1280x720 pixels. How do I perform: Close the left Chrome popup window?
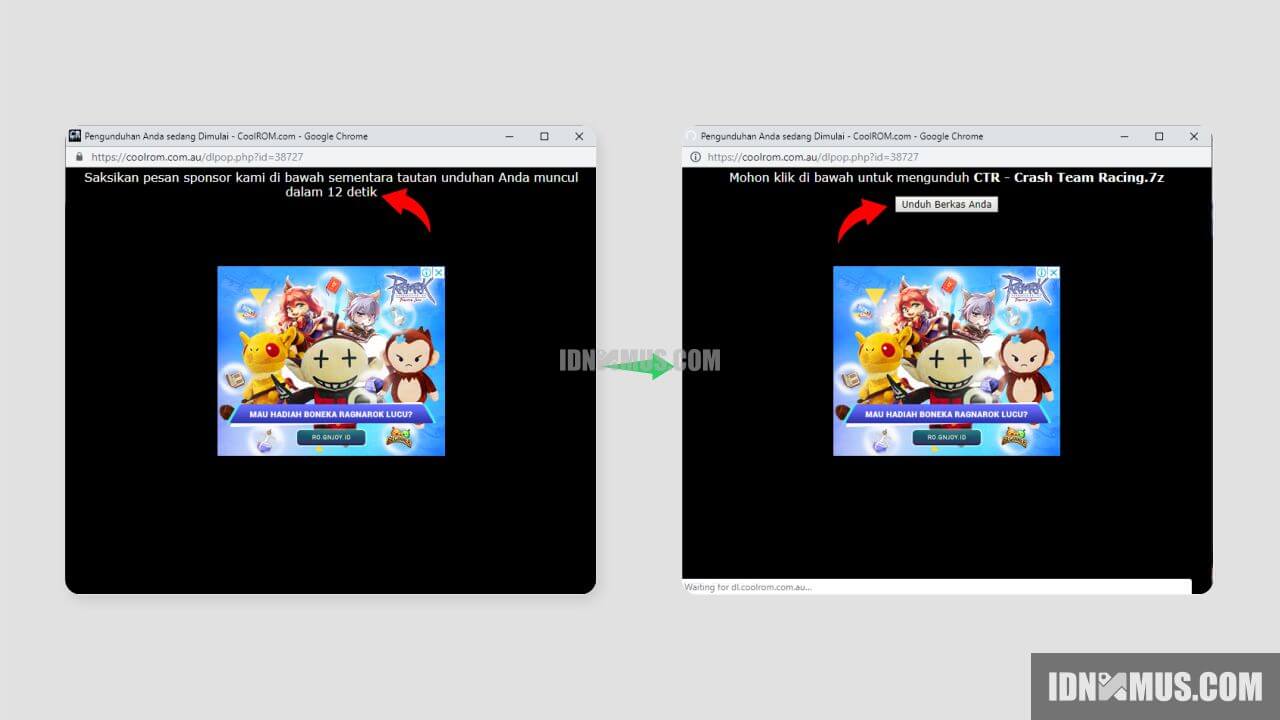[579, 136]
